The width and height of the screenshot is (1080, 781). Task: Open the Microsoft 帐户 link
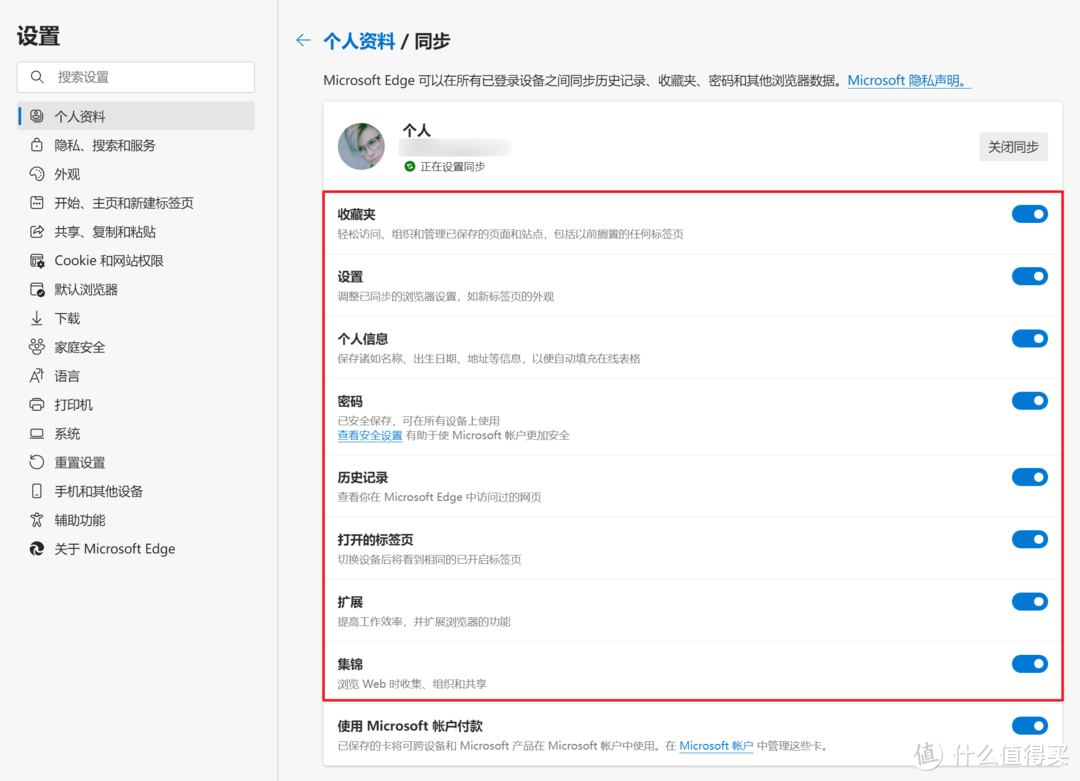[x=716, y=746]
